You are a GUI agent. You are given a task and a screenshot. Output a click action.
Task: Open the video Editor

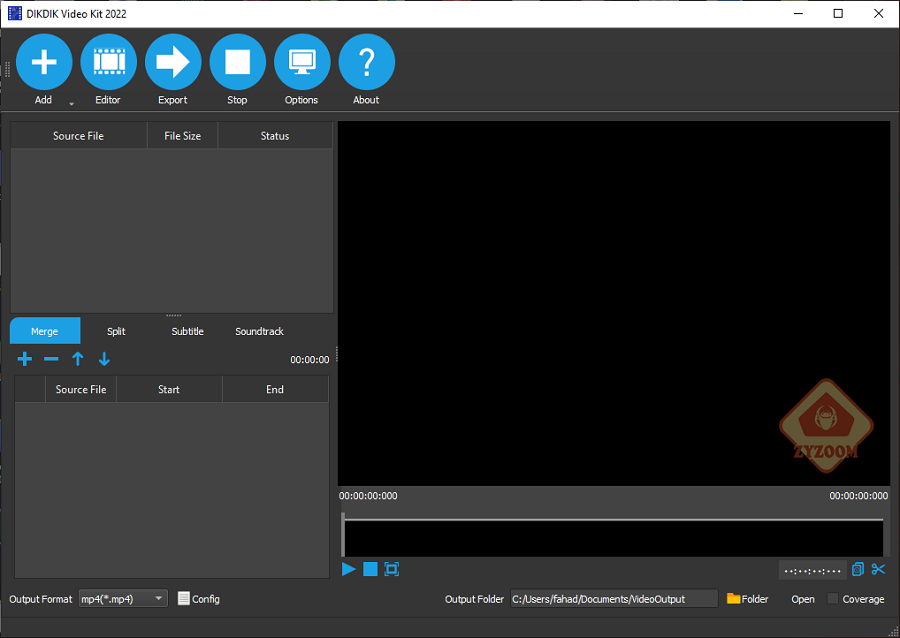click(108, 62)
